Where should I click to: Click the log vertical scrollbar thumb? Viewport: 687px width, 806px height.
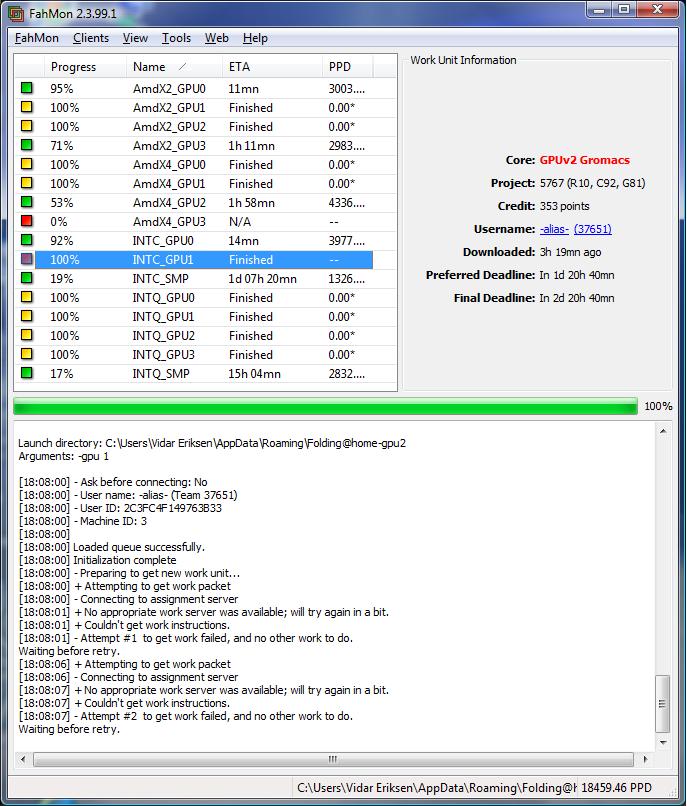point(663,703)
